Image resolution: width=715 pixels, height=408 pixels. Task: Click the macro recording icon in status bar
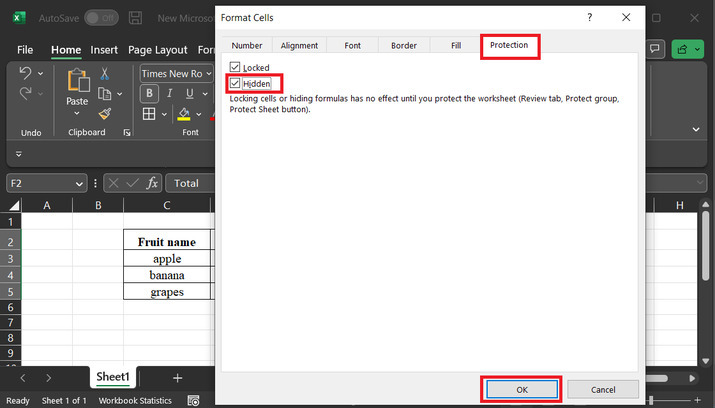tap(193, 401)
